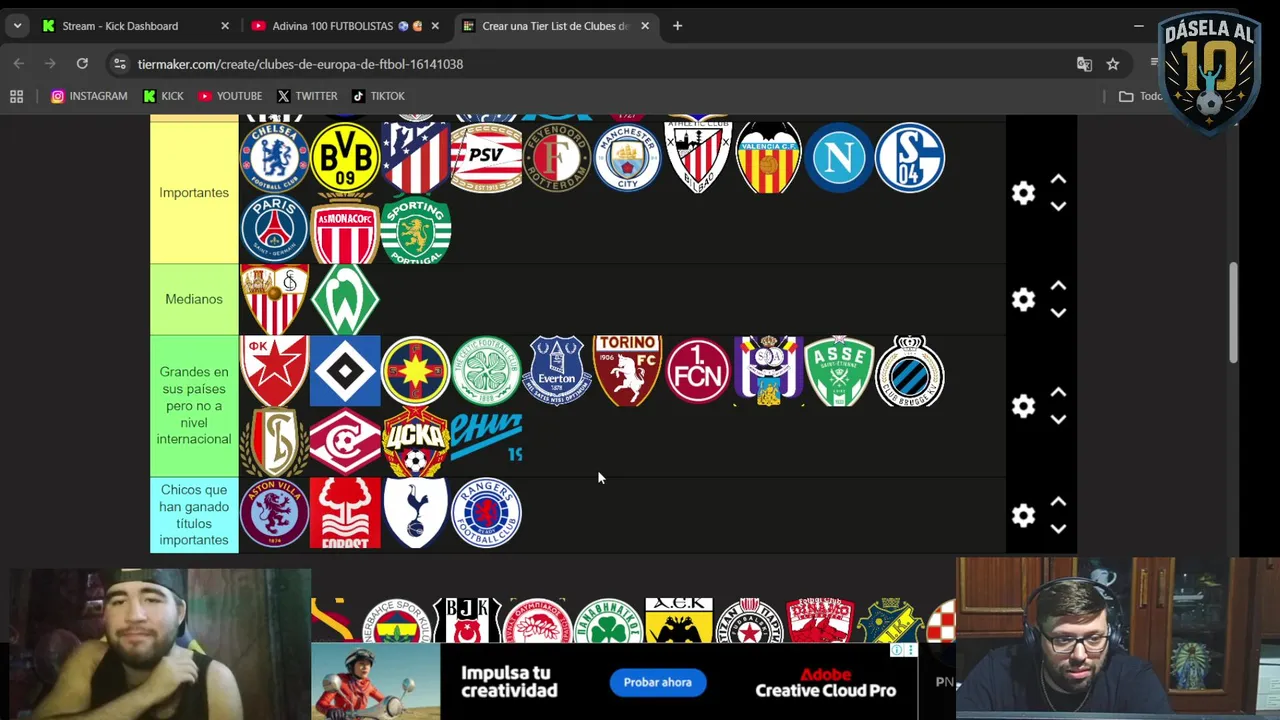Click the Borussia Dortmund BVB 09 logo
This screenshot has height=720, width=1280.
coord(345,157)
